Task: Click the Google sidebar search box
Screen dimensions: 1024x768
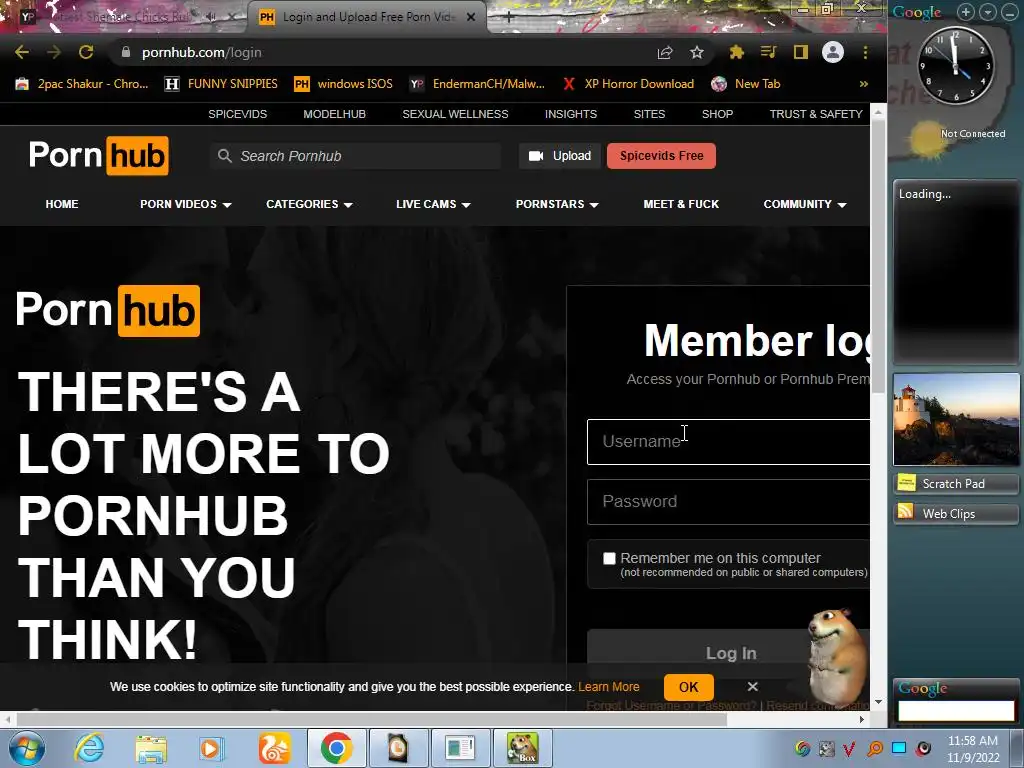Action: [956, 711]
